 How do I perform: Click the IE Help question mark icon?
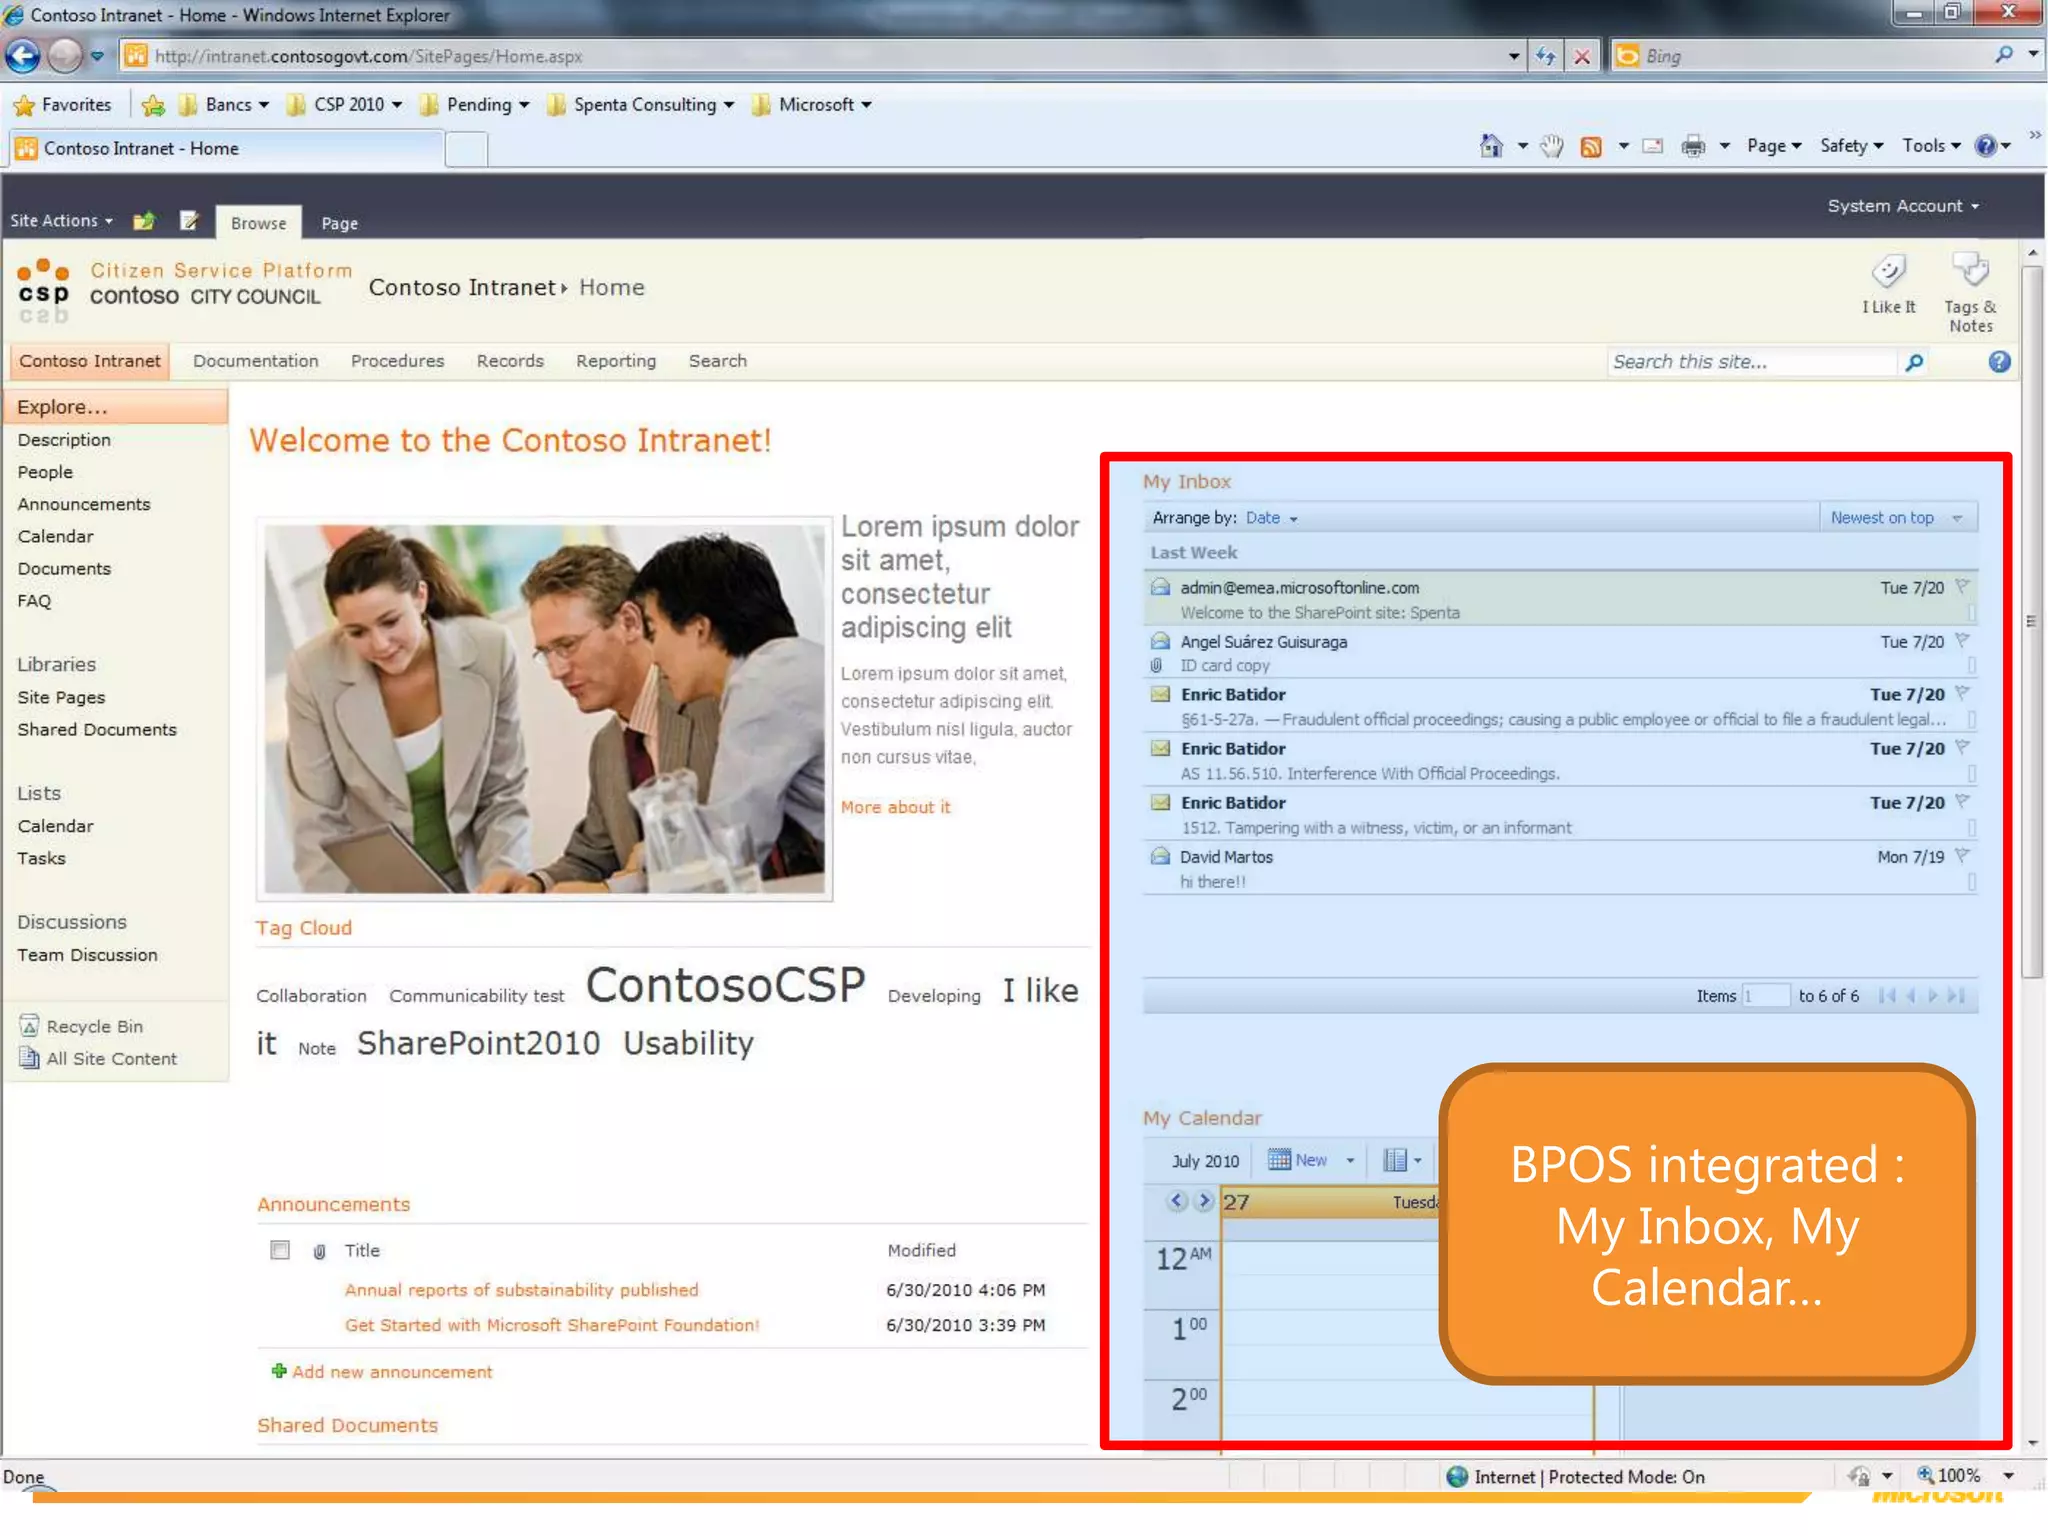pyautogui.click(x=1985, y=146)
